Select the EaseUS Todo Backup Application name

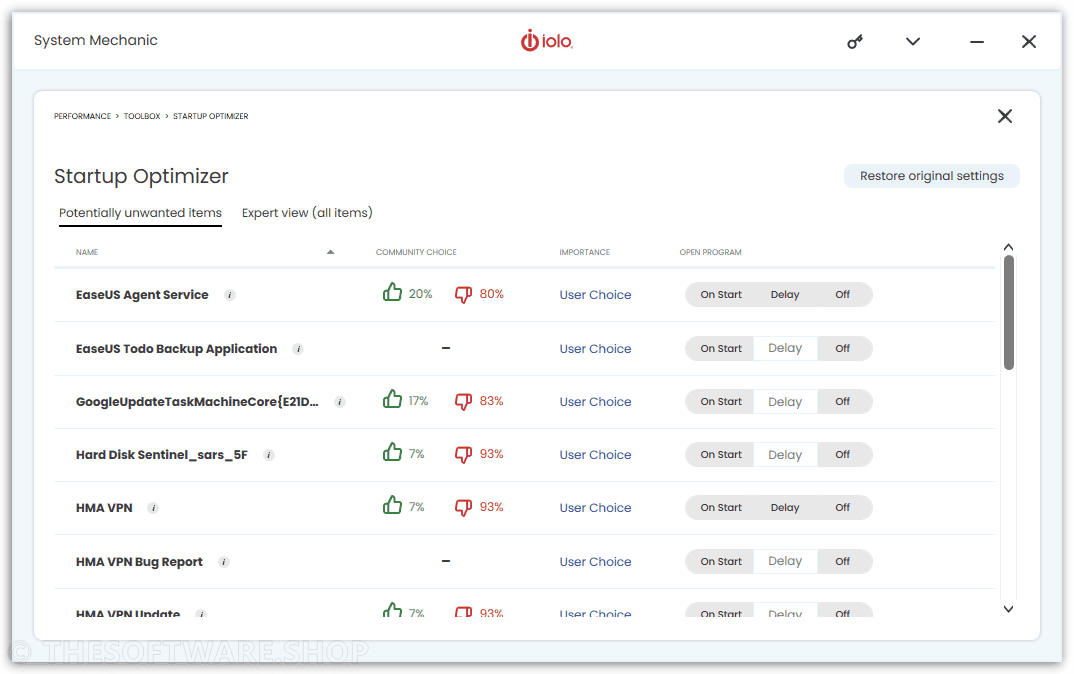[176, 349]
